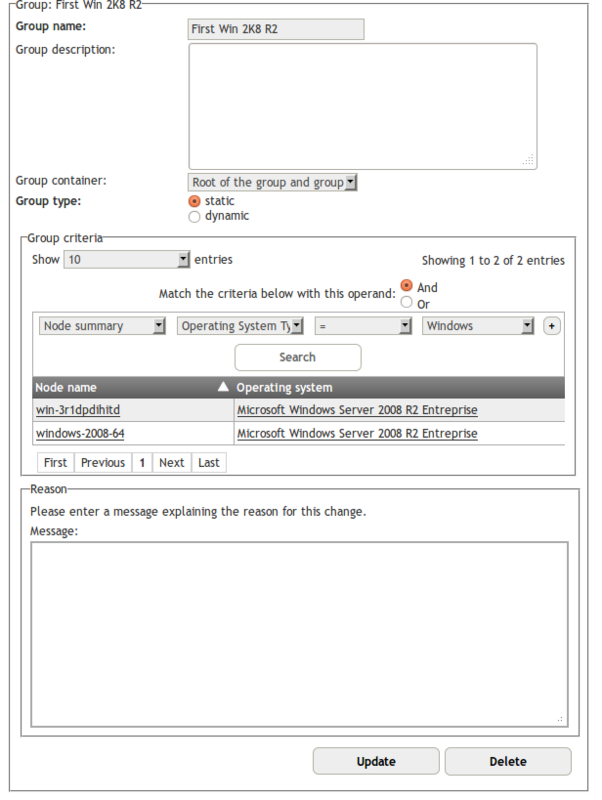
Task: Open OS link for windows-2008-64 row
Action: click(x=357, y=434)
